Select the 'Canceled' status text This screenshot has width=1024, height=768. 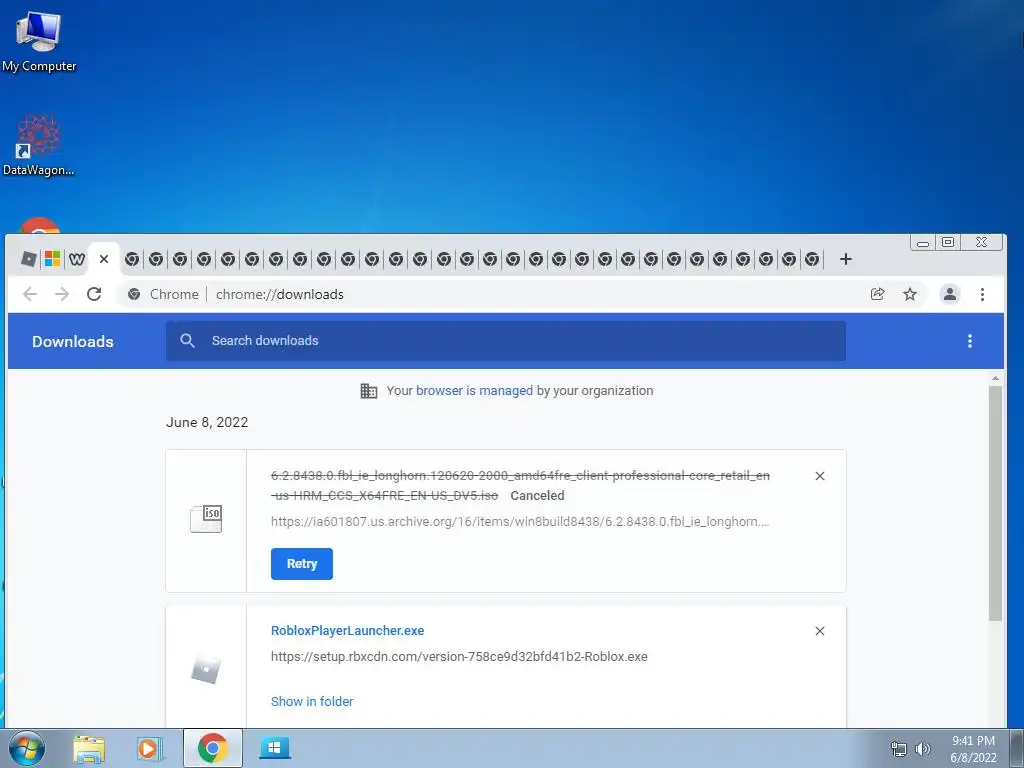537,496
